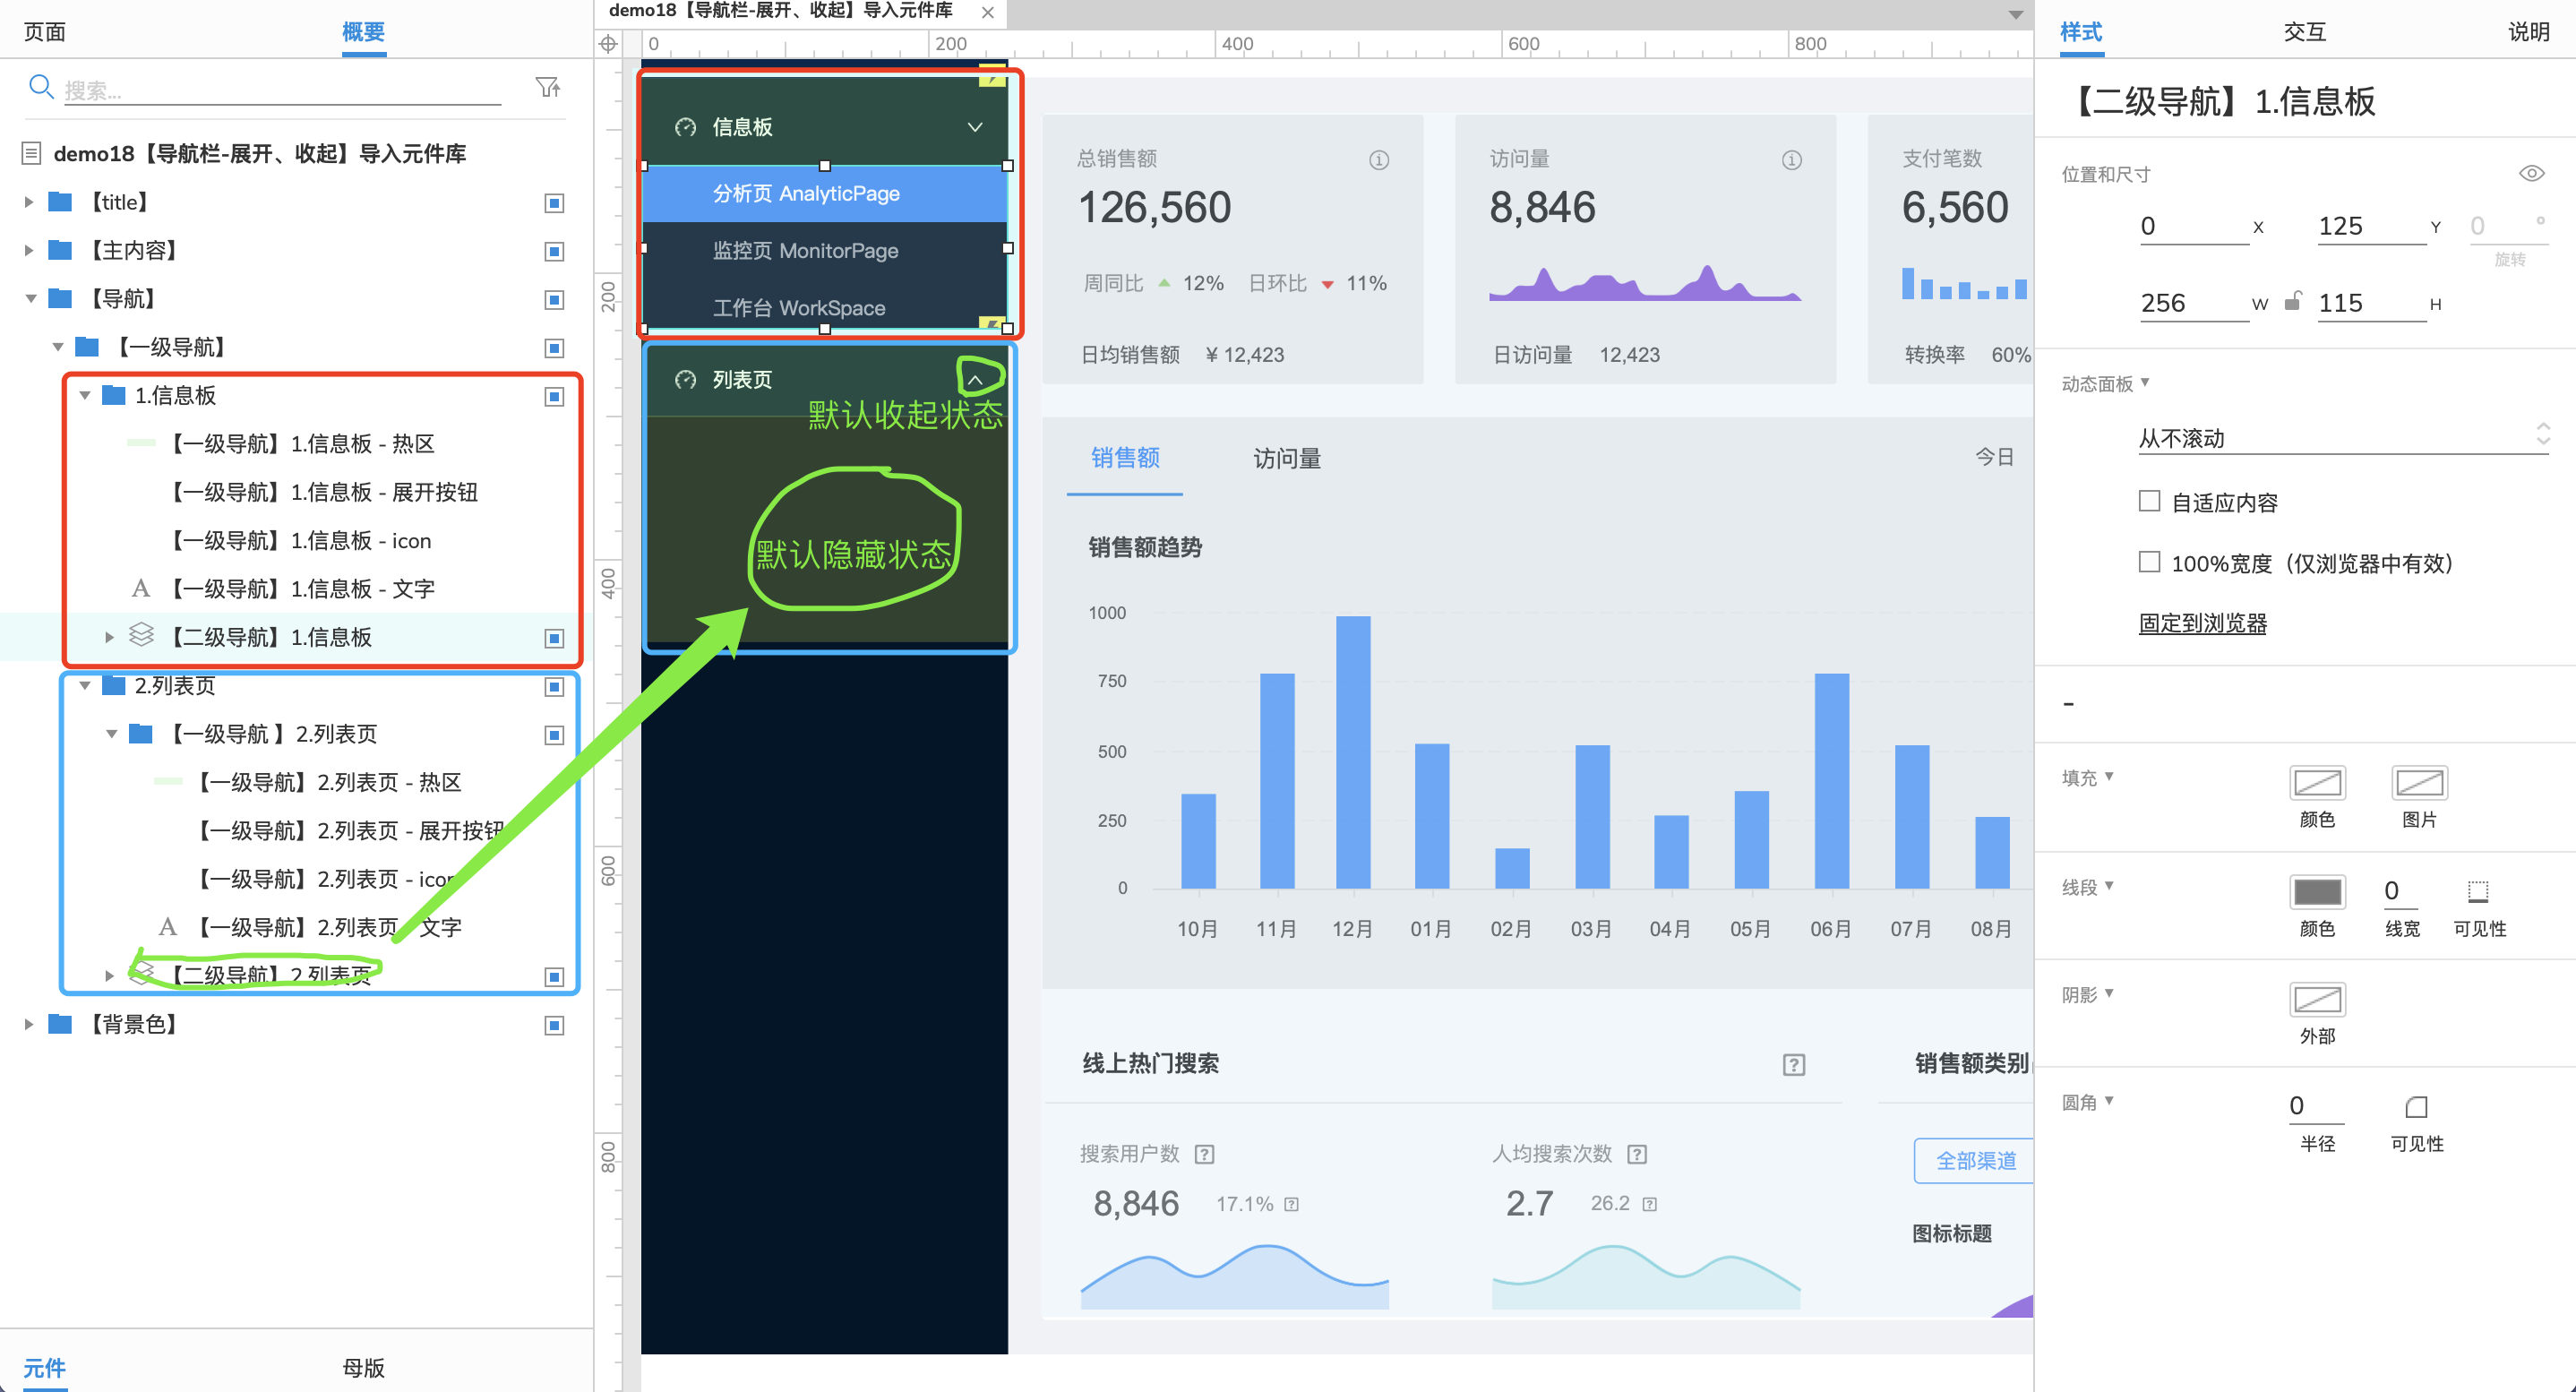Open the fill 颜色 swatch

[2317, 782]
